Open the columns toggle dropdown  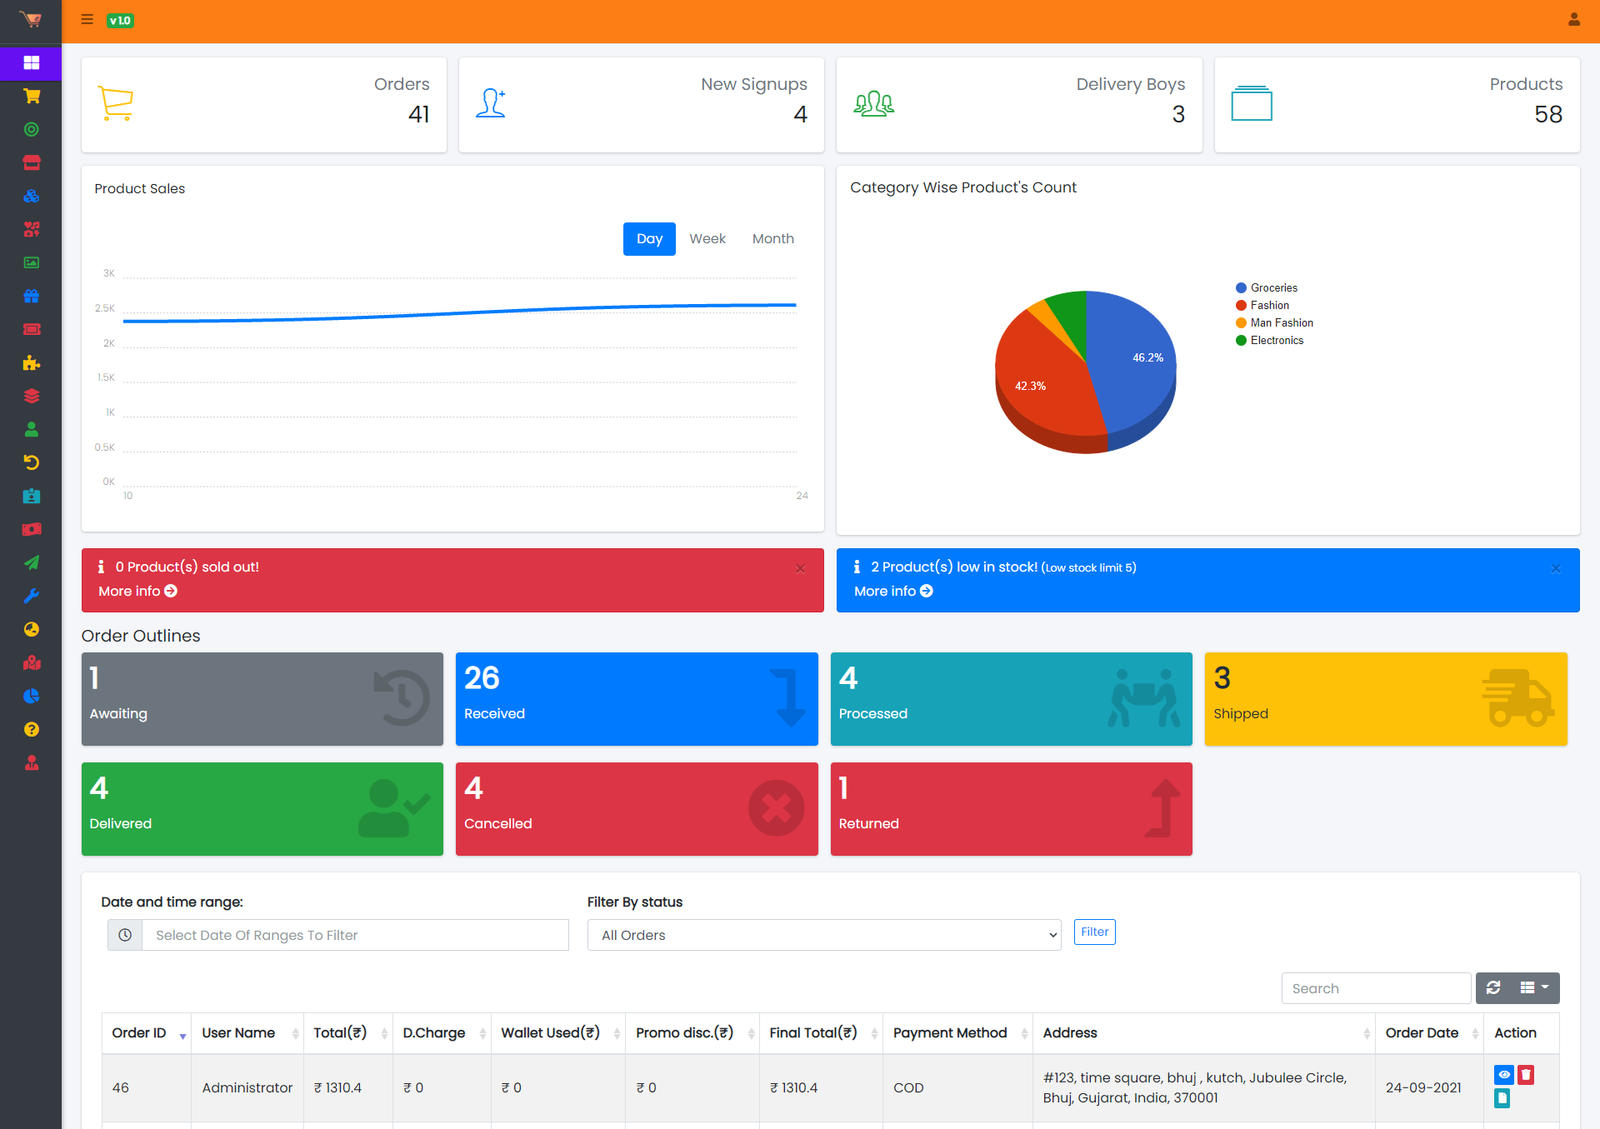coord(1534,988)
